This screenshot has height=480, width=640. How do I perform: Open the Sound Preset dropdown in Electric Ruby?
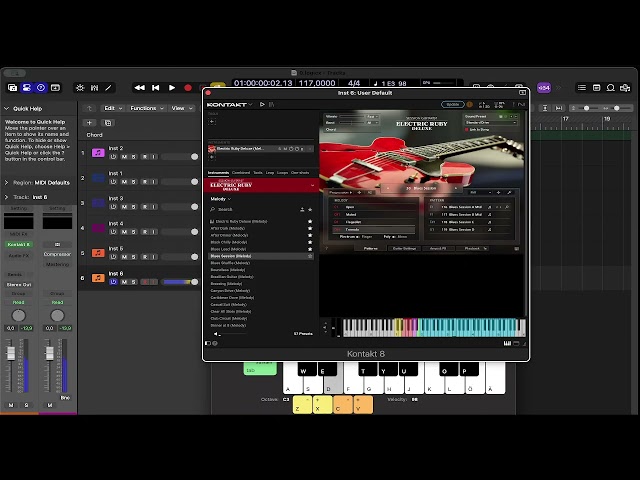pyautogui.click(x=491, y=122)
